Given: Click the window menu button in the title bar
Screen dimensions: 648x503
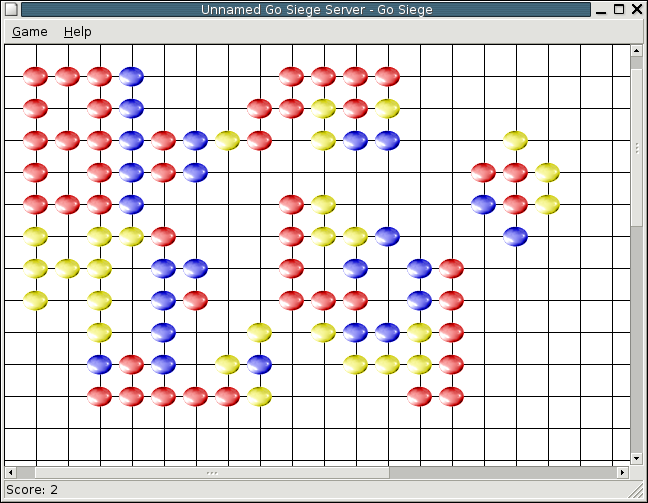Looking at the screenshot, I should coord(10,10).
